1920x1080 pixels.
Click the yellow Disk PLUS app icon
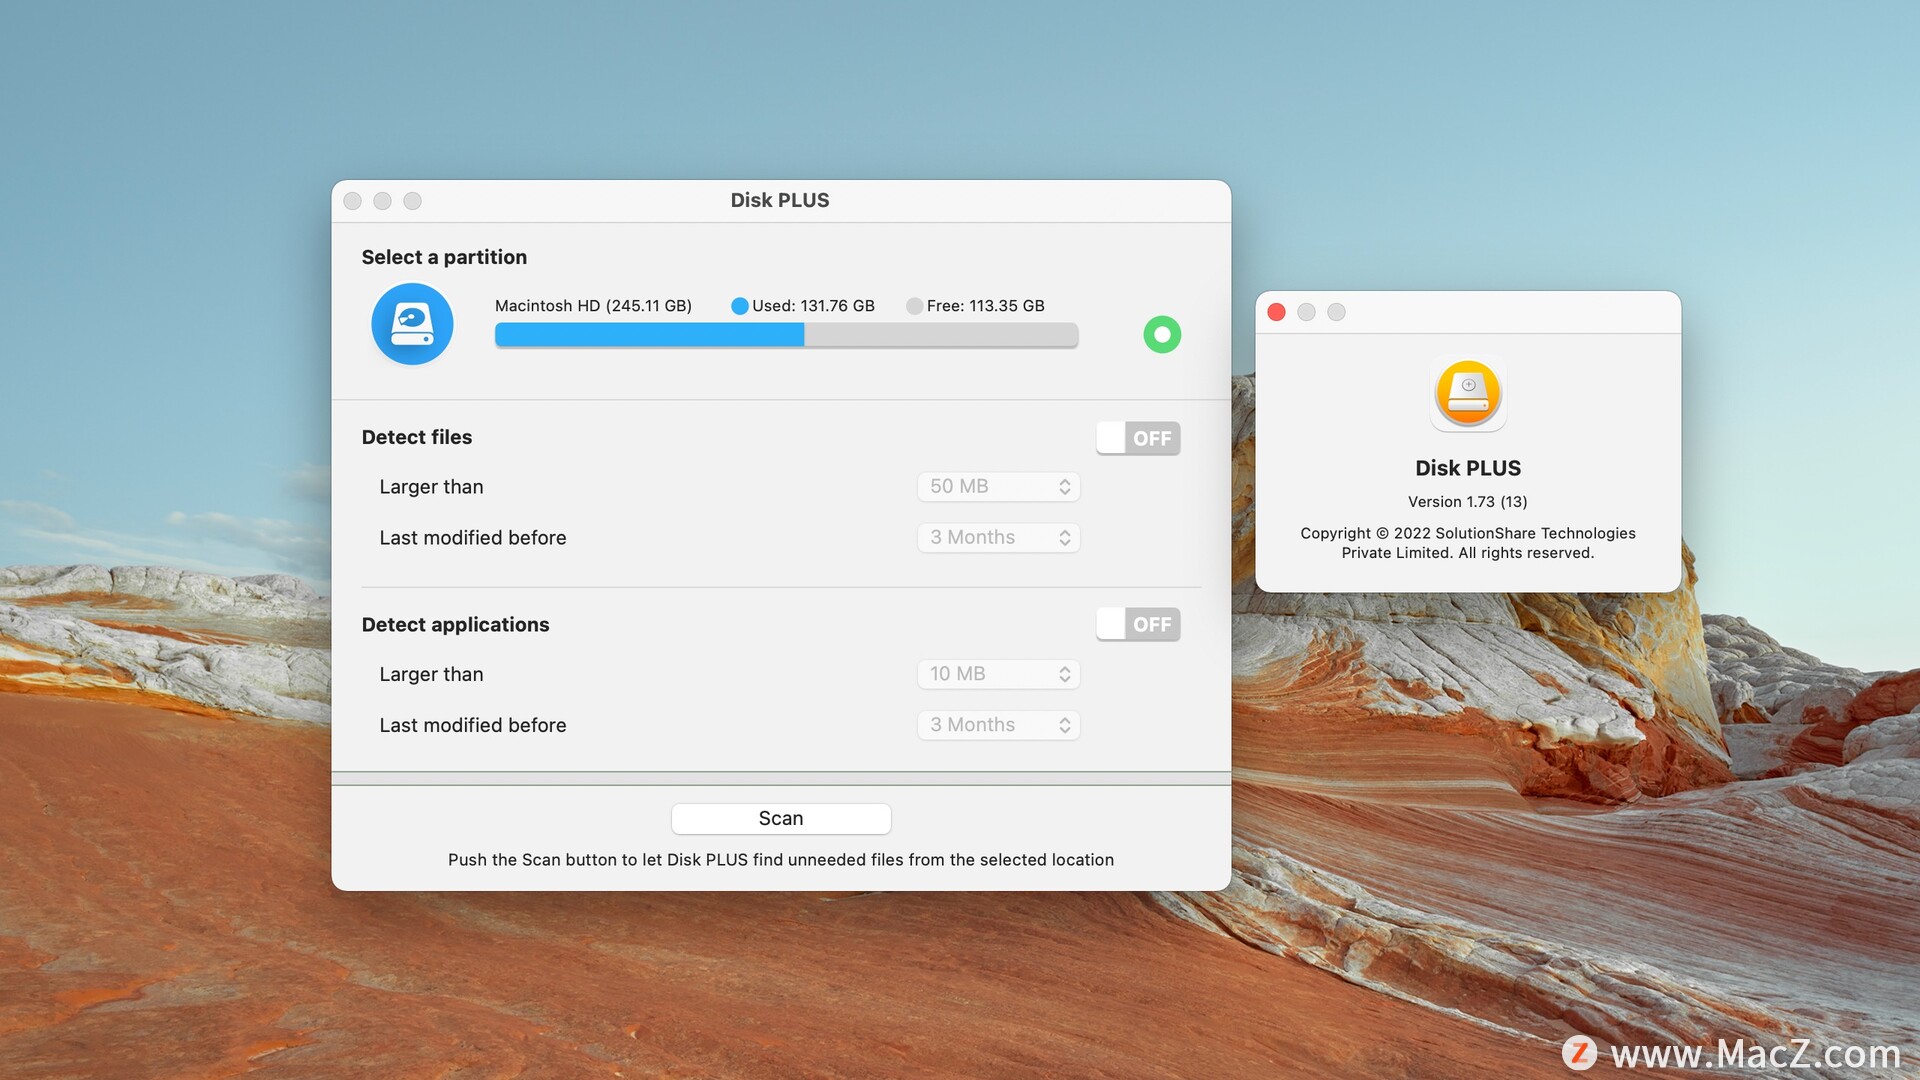(x=1468, y=393)
